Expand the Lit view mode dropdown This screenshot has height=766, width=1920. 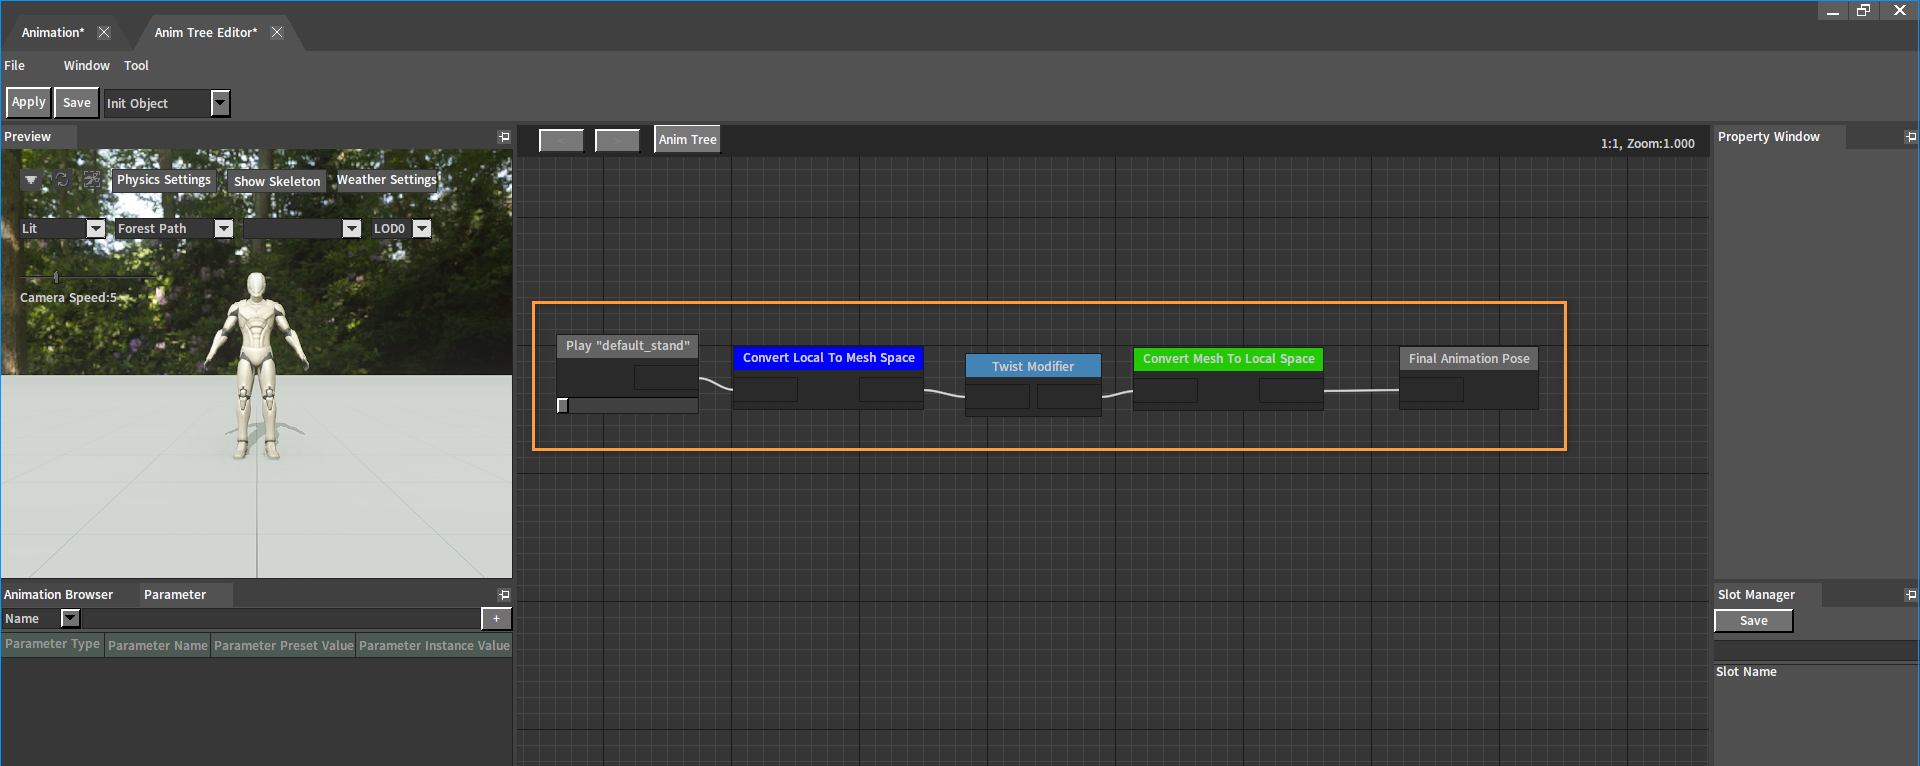pyautogui.click(x=95, y=229)
